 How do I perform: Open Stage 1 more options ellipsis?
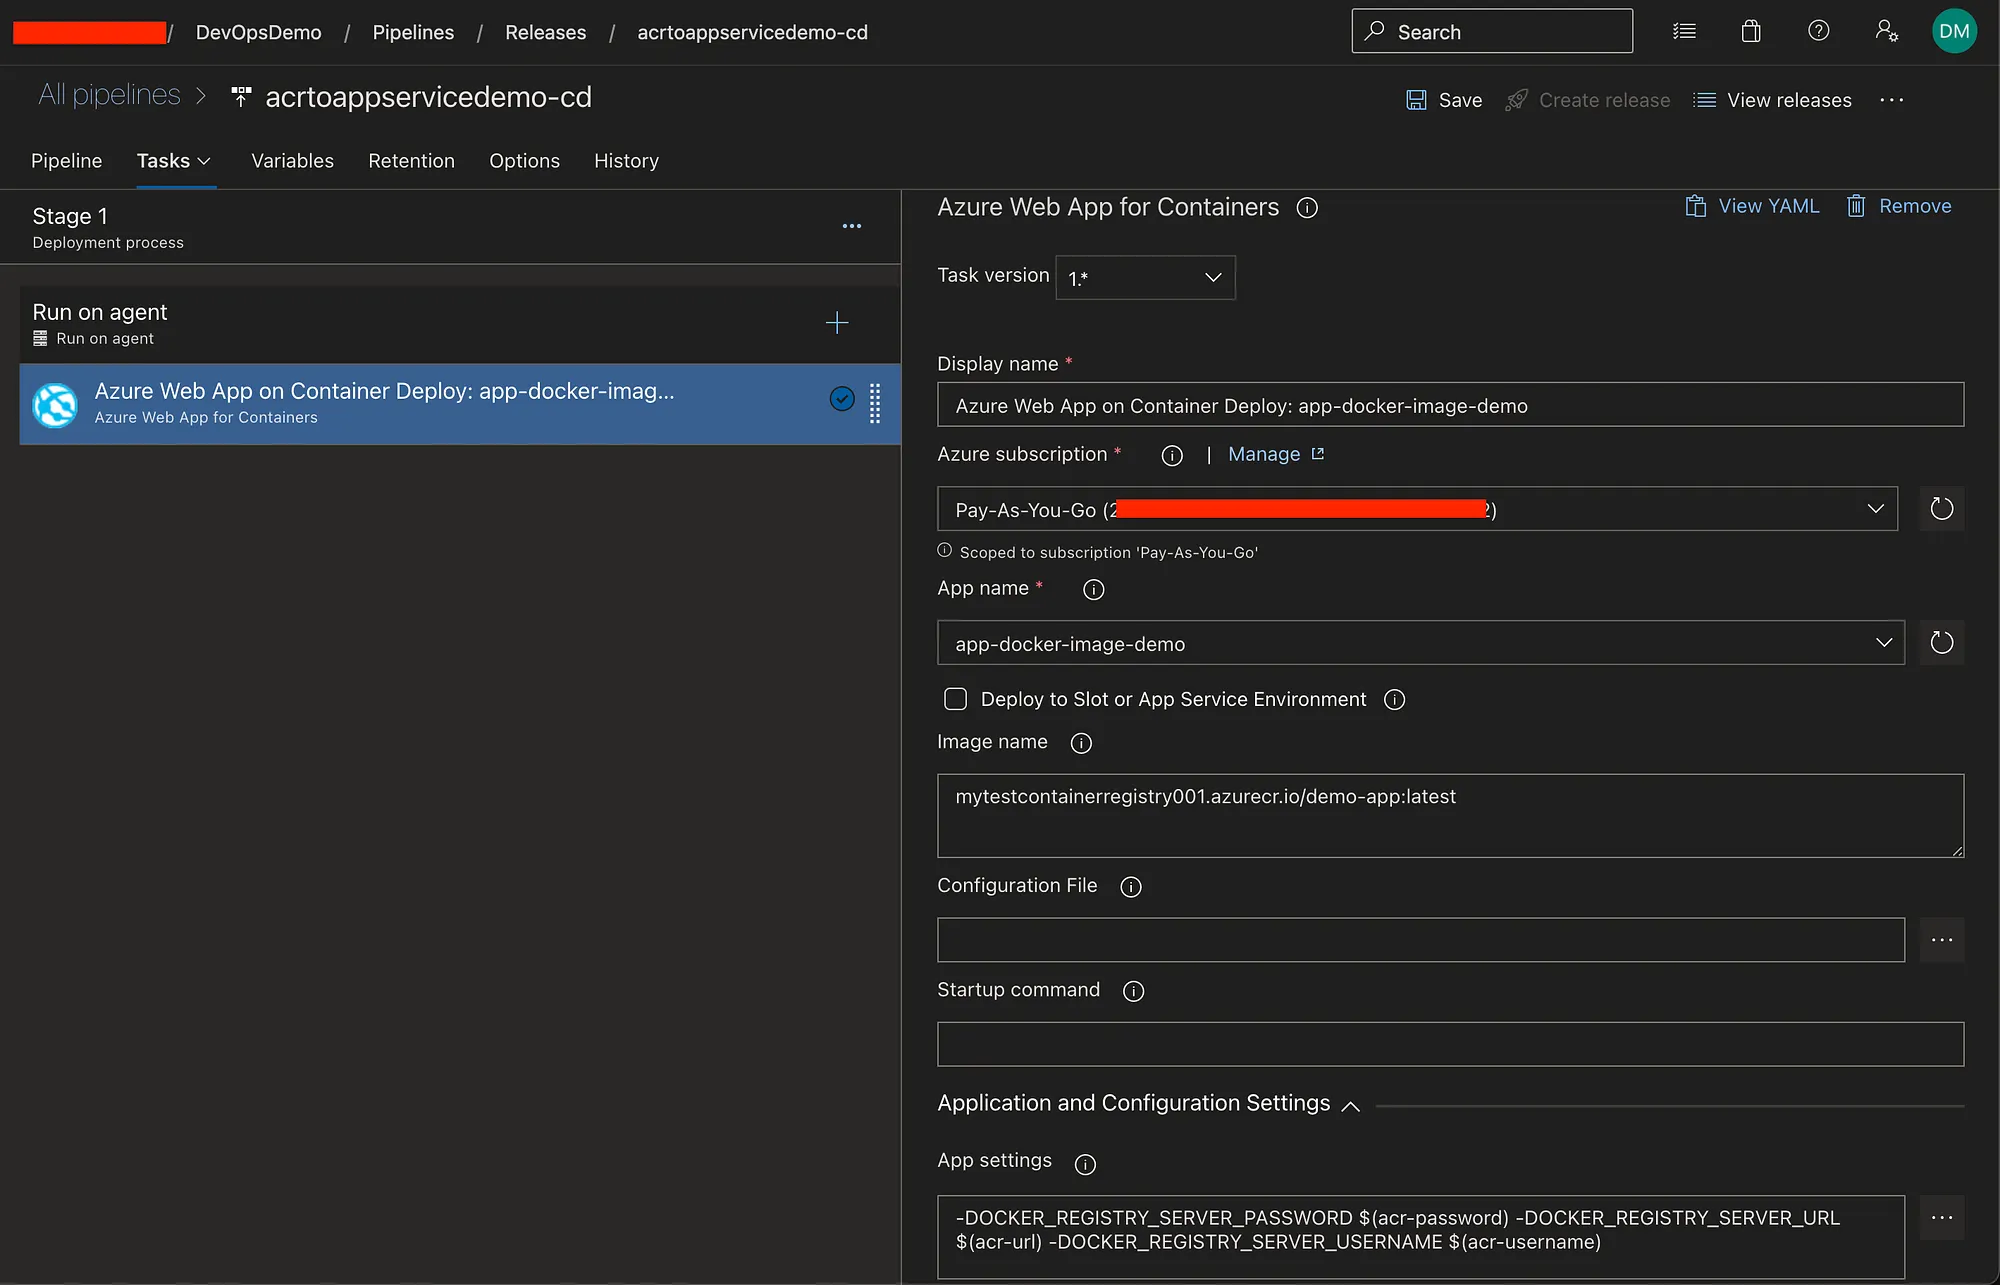852,226
